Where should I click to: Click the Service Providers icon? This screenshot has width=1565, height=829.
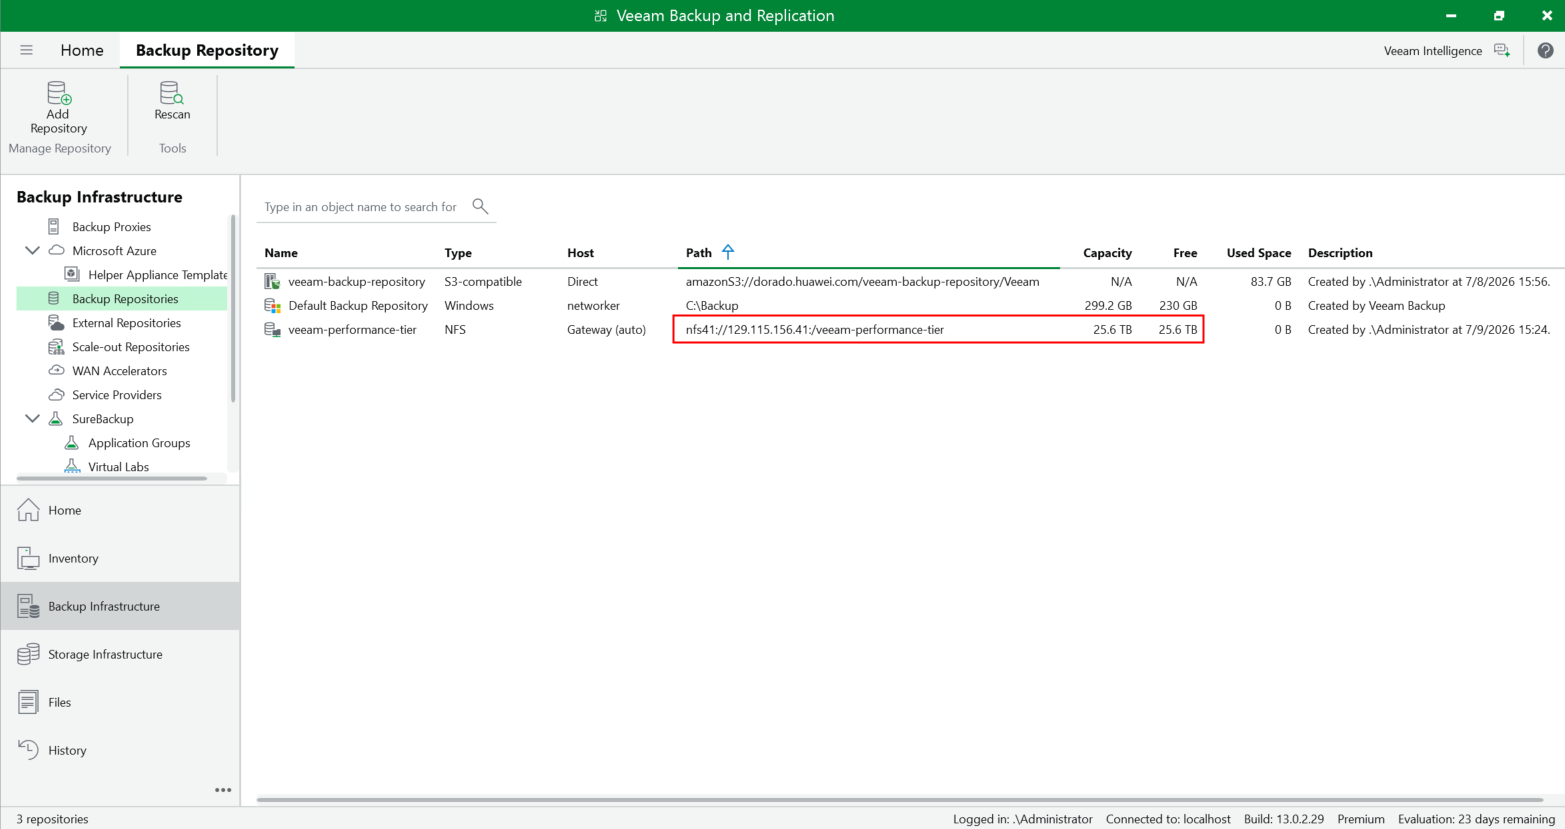[x=56, y=395]
